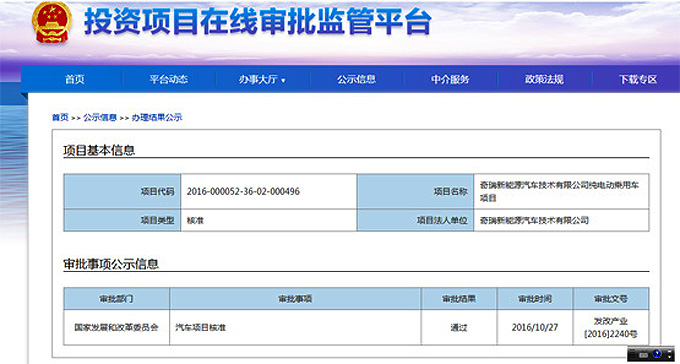Screen dimensions: 680x364
Task: Open 中介服务 navigation item
Action: click(x=450, y=79)
